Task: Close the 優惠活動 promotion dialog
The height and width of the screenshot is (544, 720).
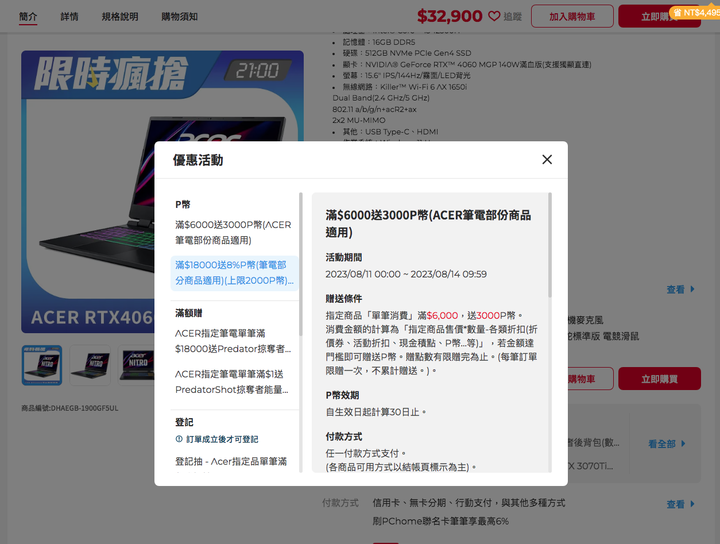Action: click(546, 159)
